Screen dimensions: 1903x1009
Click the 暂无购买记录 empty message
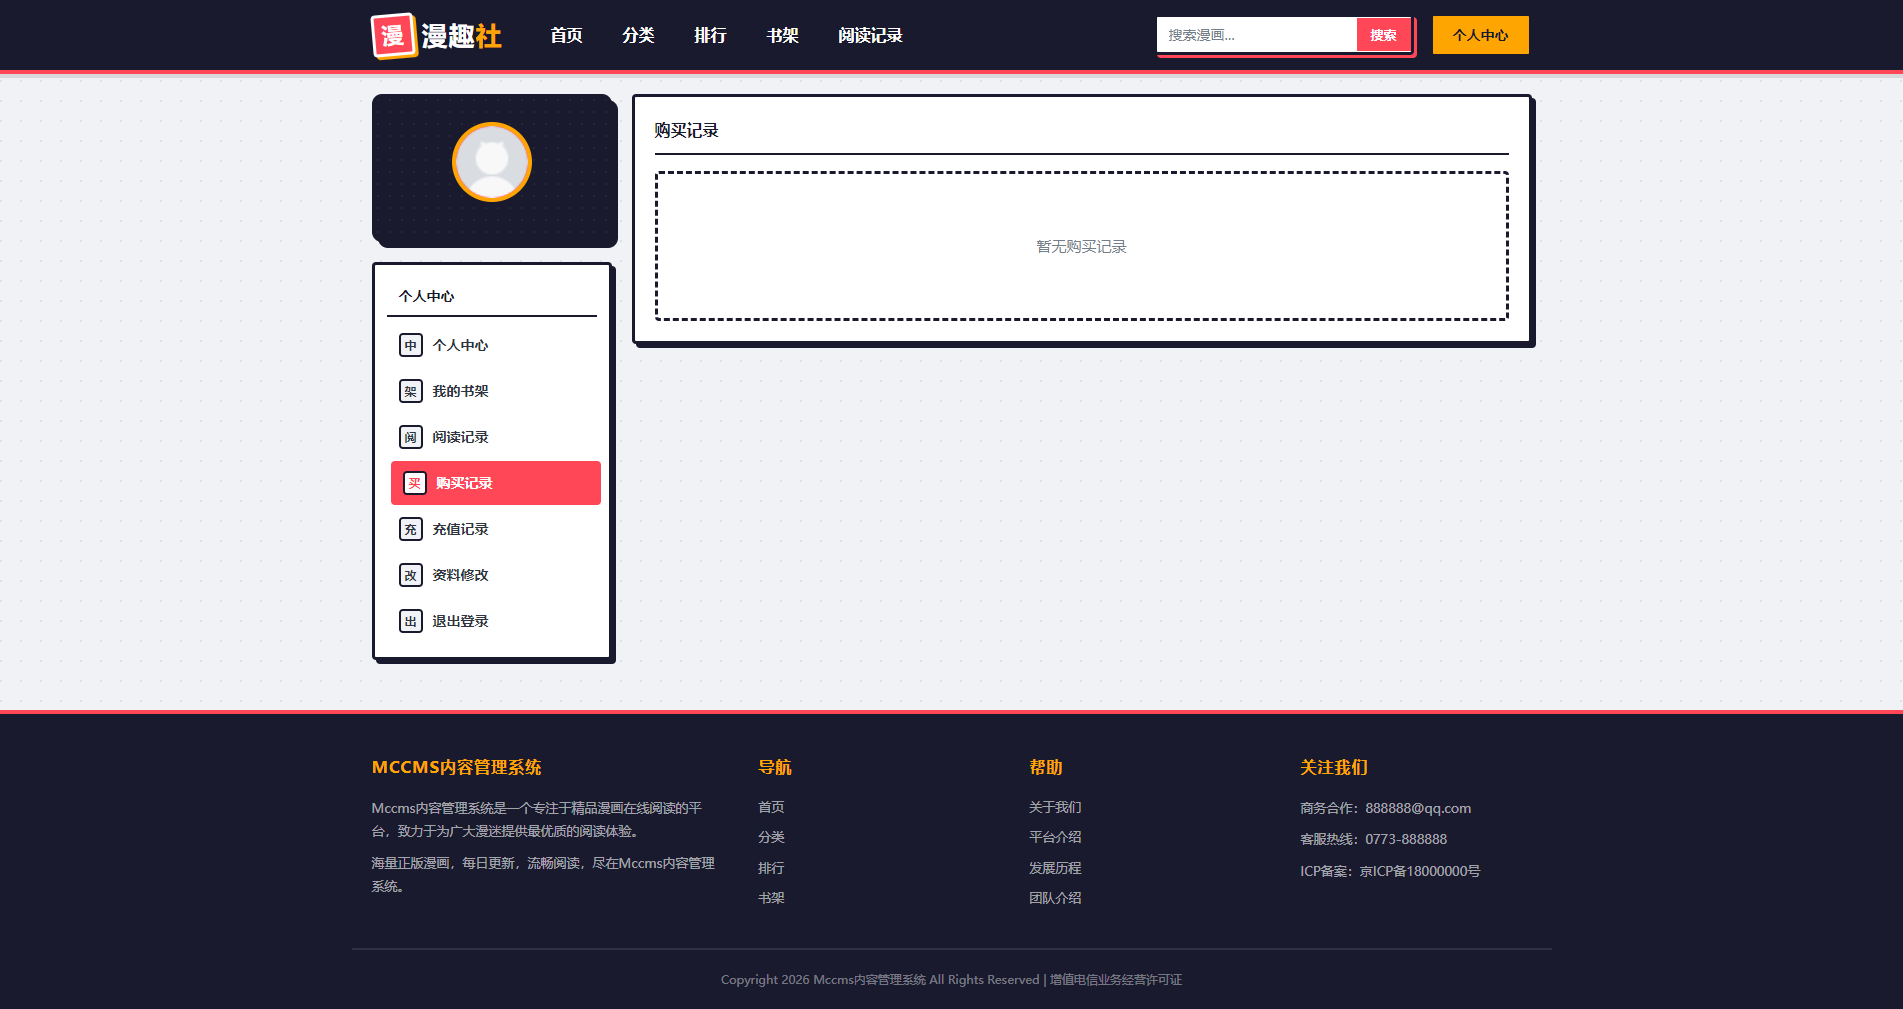[x=1081, y=246]
